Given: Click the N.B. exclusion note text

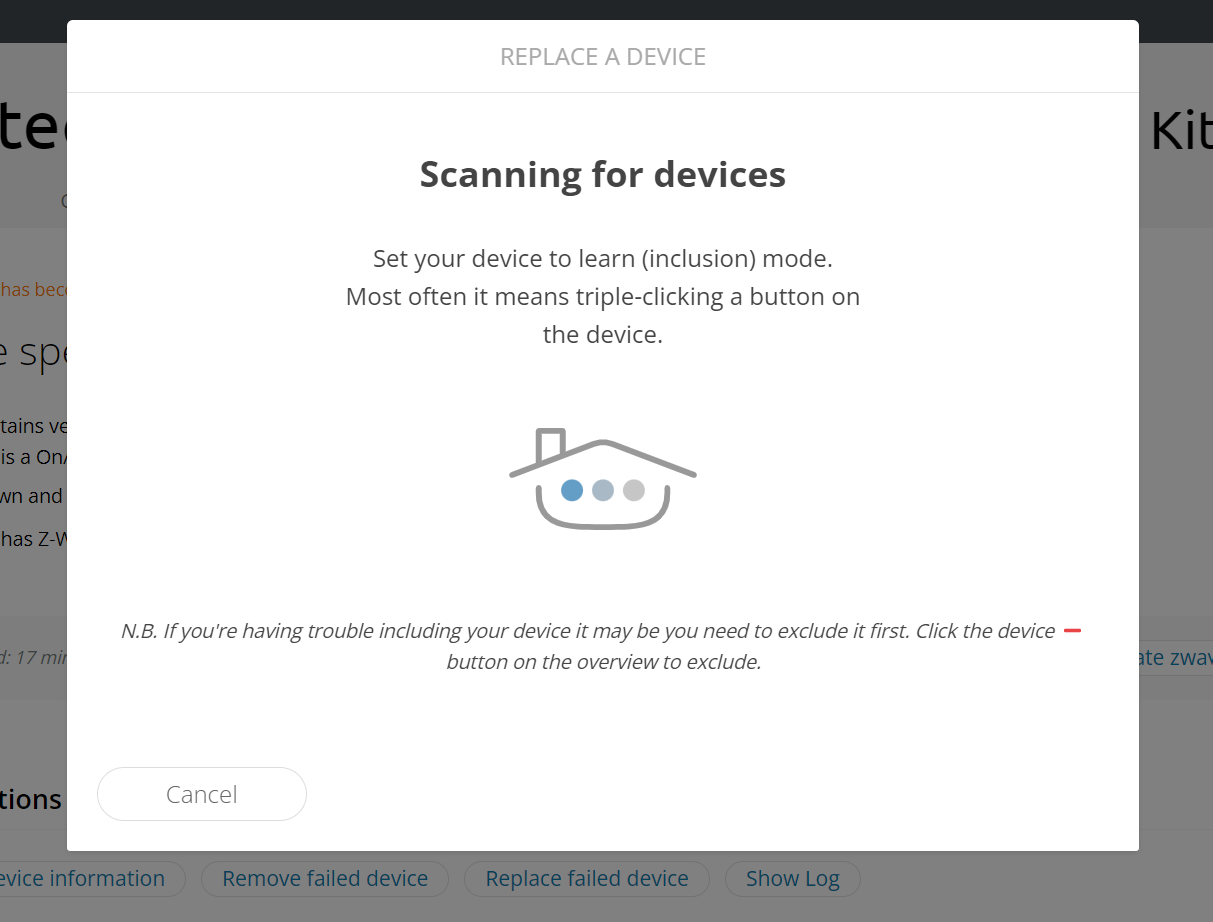Looking at the screenshot, I should coord(588,646).
